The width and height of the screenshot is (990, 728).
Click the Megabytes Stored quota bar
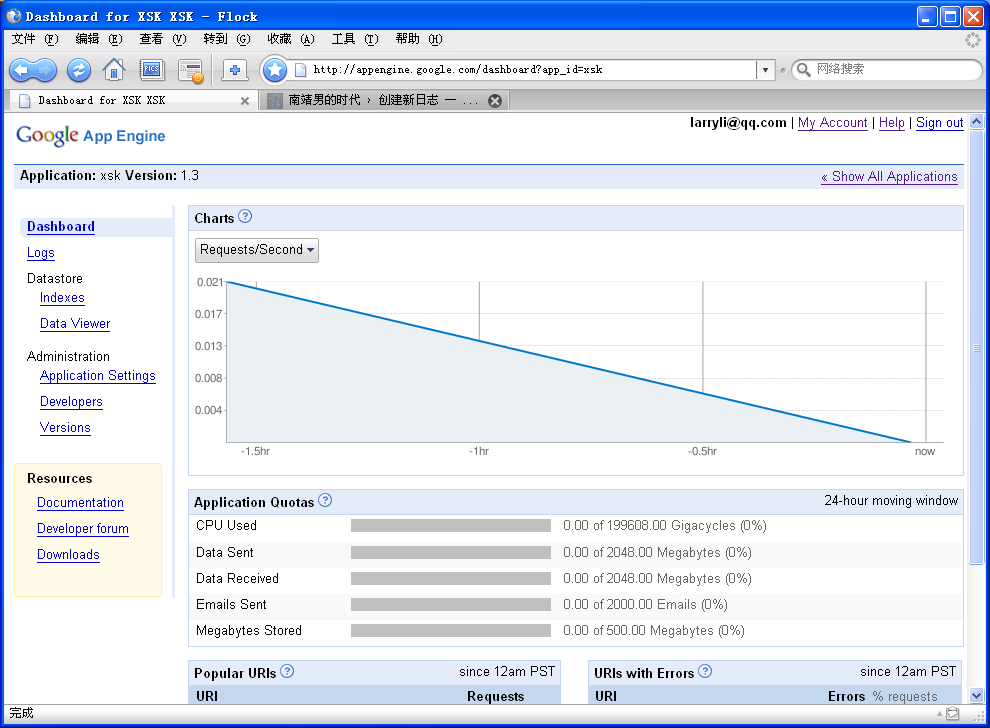pos(451,631)
